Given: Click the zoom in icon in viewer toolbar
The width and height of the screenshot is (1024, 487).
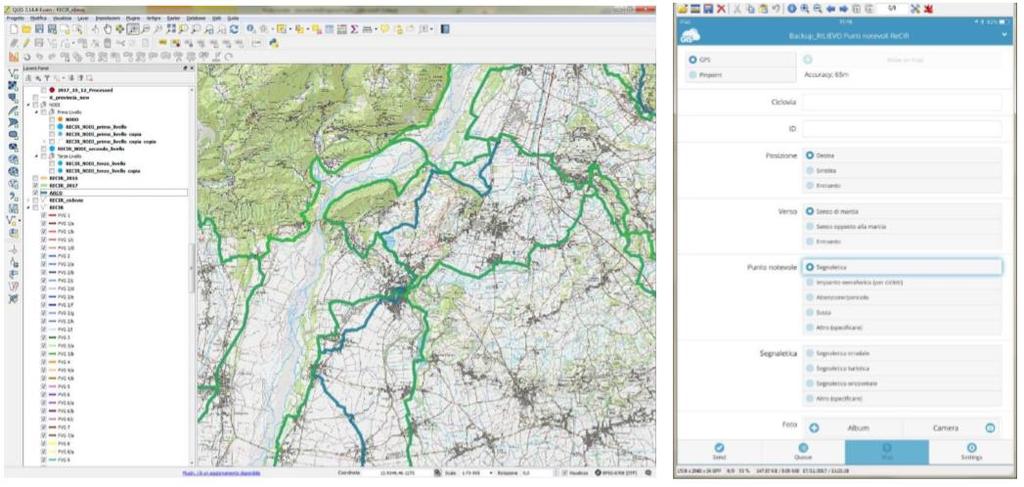Looking at the screenshot, I should (805, 8).
